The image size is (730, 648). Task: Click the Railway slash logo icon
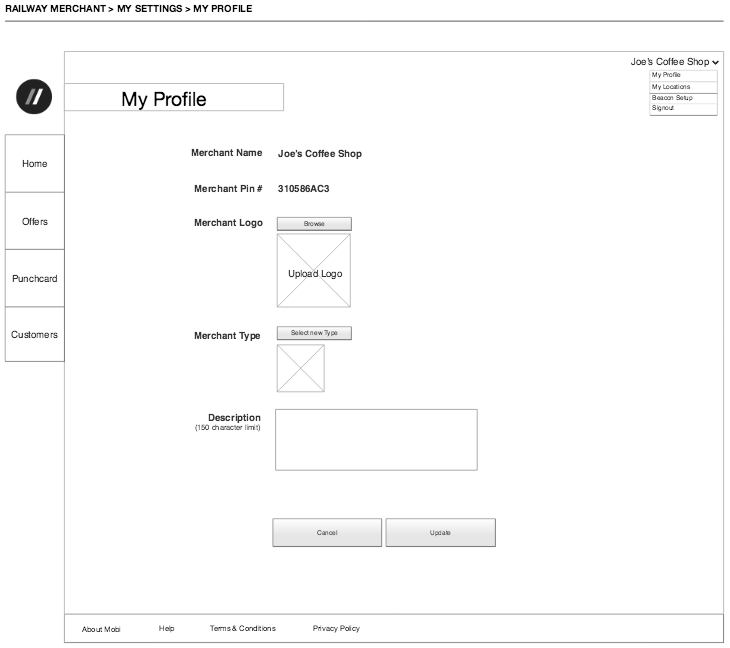click(x=34, y=96)
